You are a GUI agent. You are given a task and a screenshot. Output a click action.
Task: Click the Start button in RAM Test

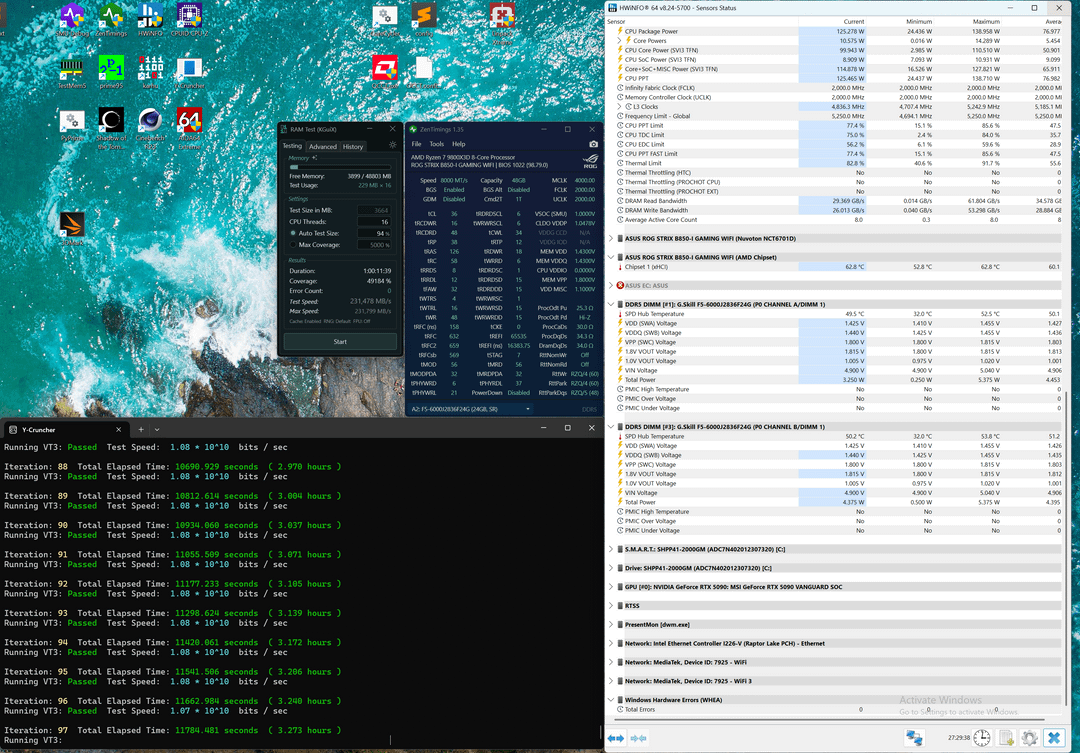click(340, 342)
